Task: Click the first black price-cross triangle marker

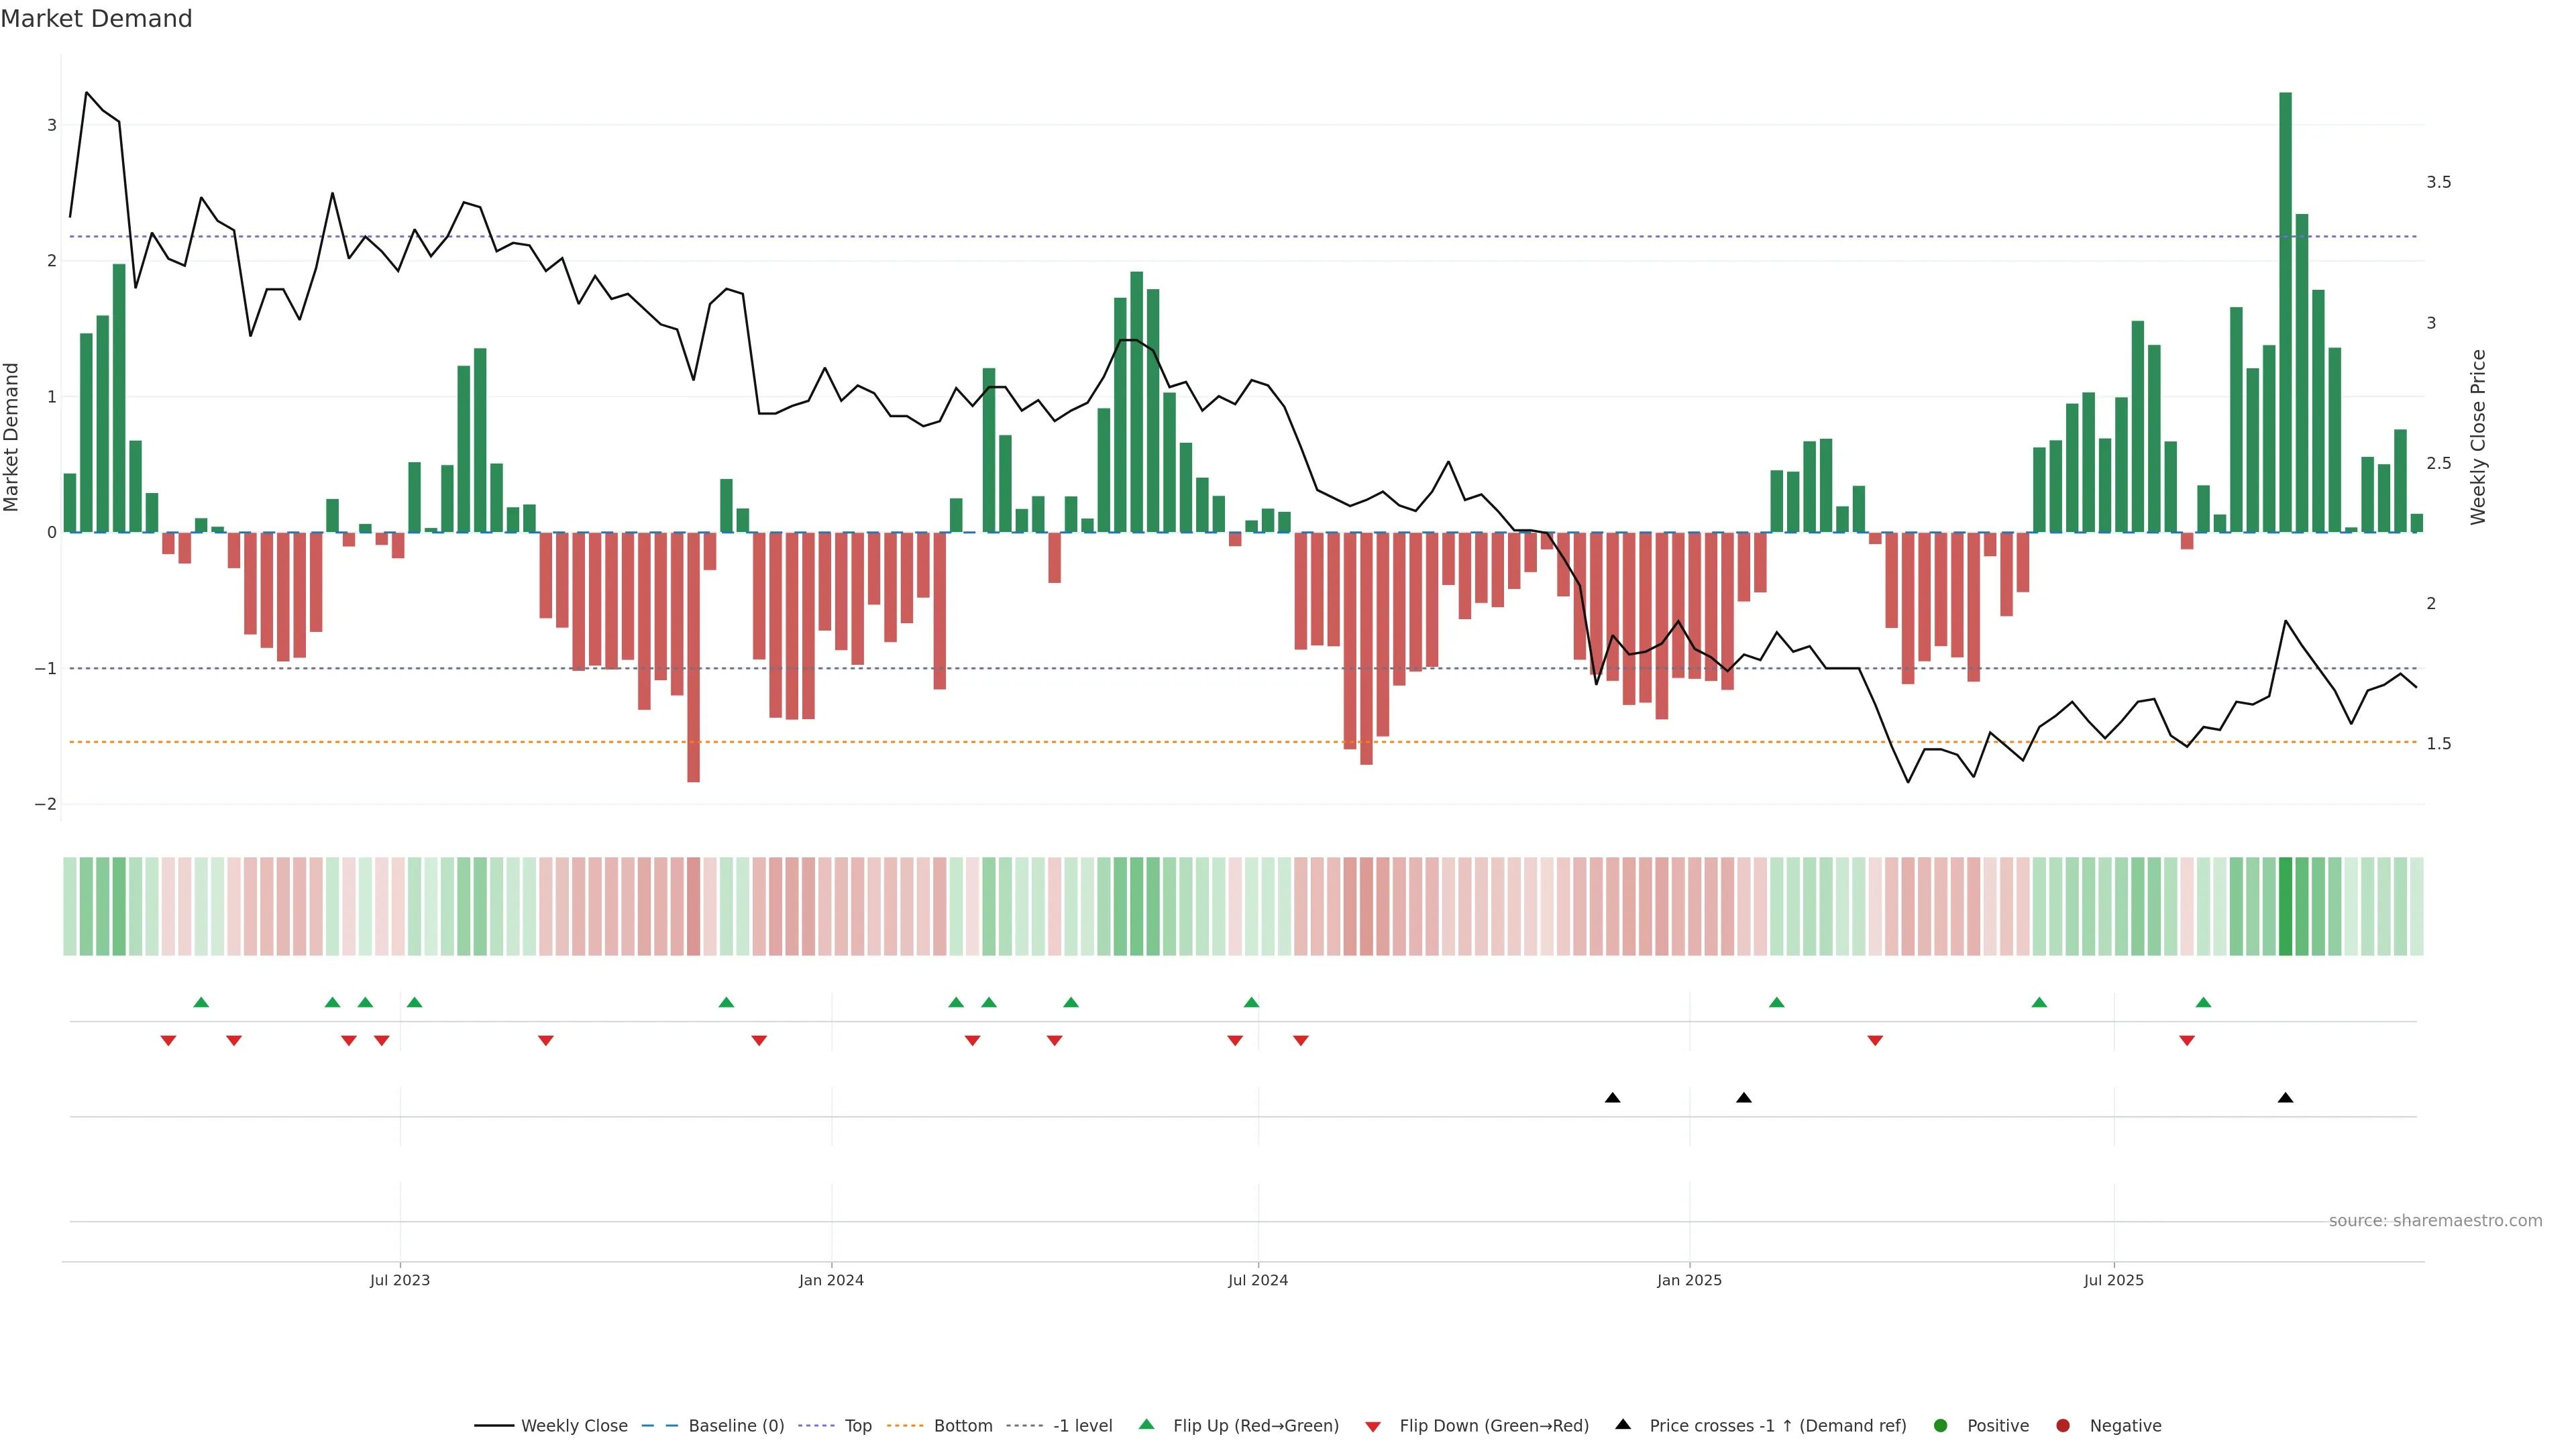Action: (x=1612, y=1098)
